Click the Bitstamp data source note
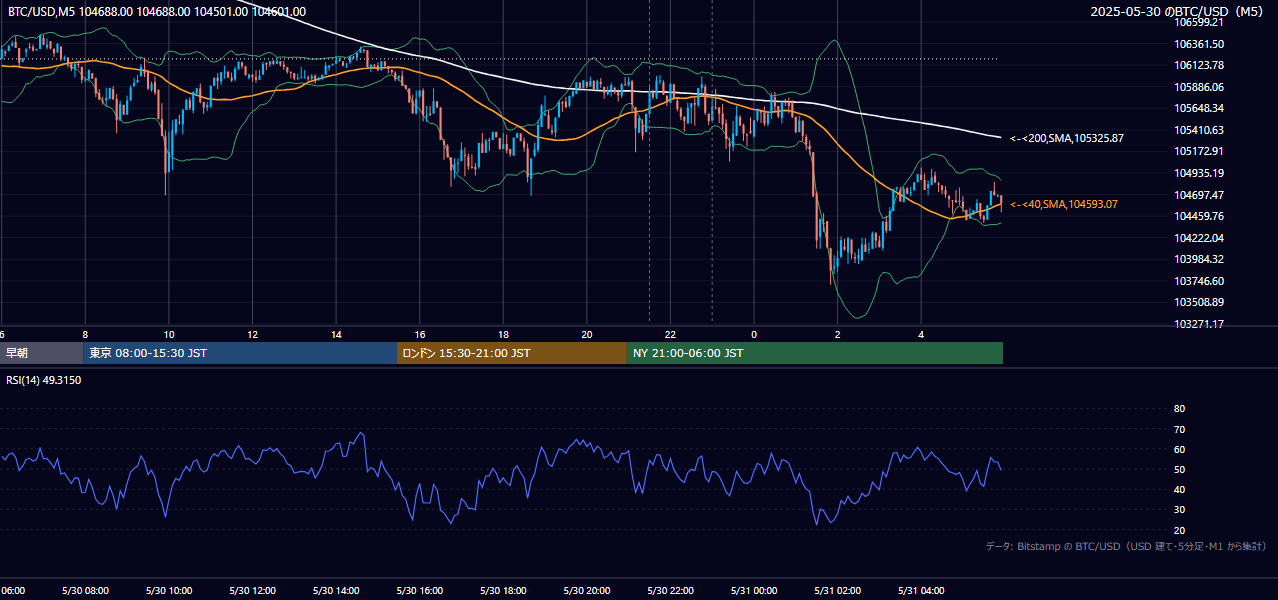 click(1126, 546)
